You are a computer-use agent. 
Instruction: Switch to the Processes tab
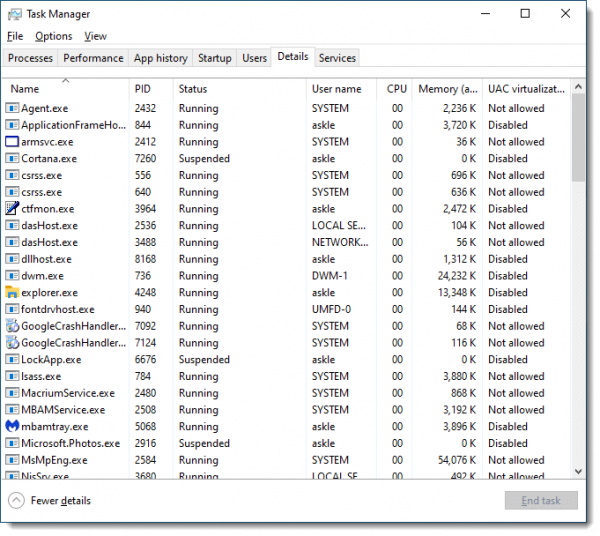tap(30, 58)
